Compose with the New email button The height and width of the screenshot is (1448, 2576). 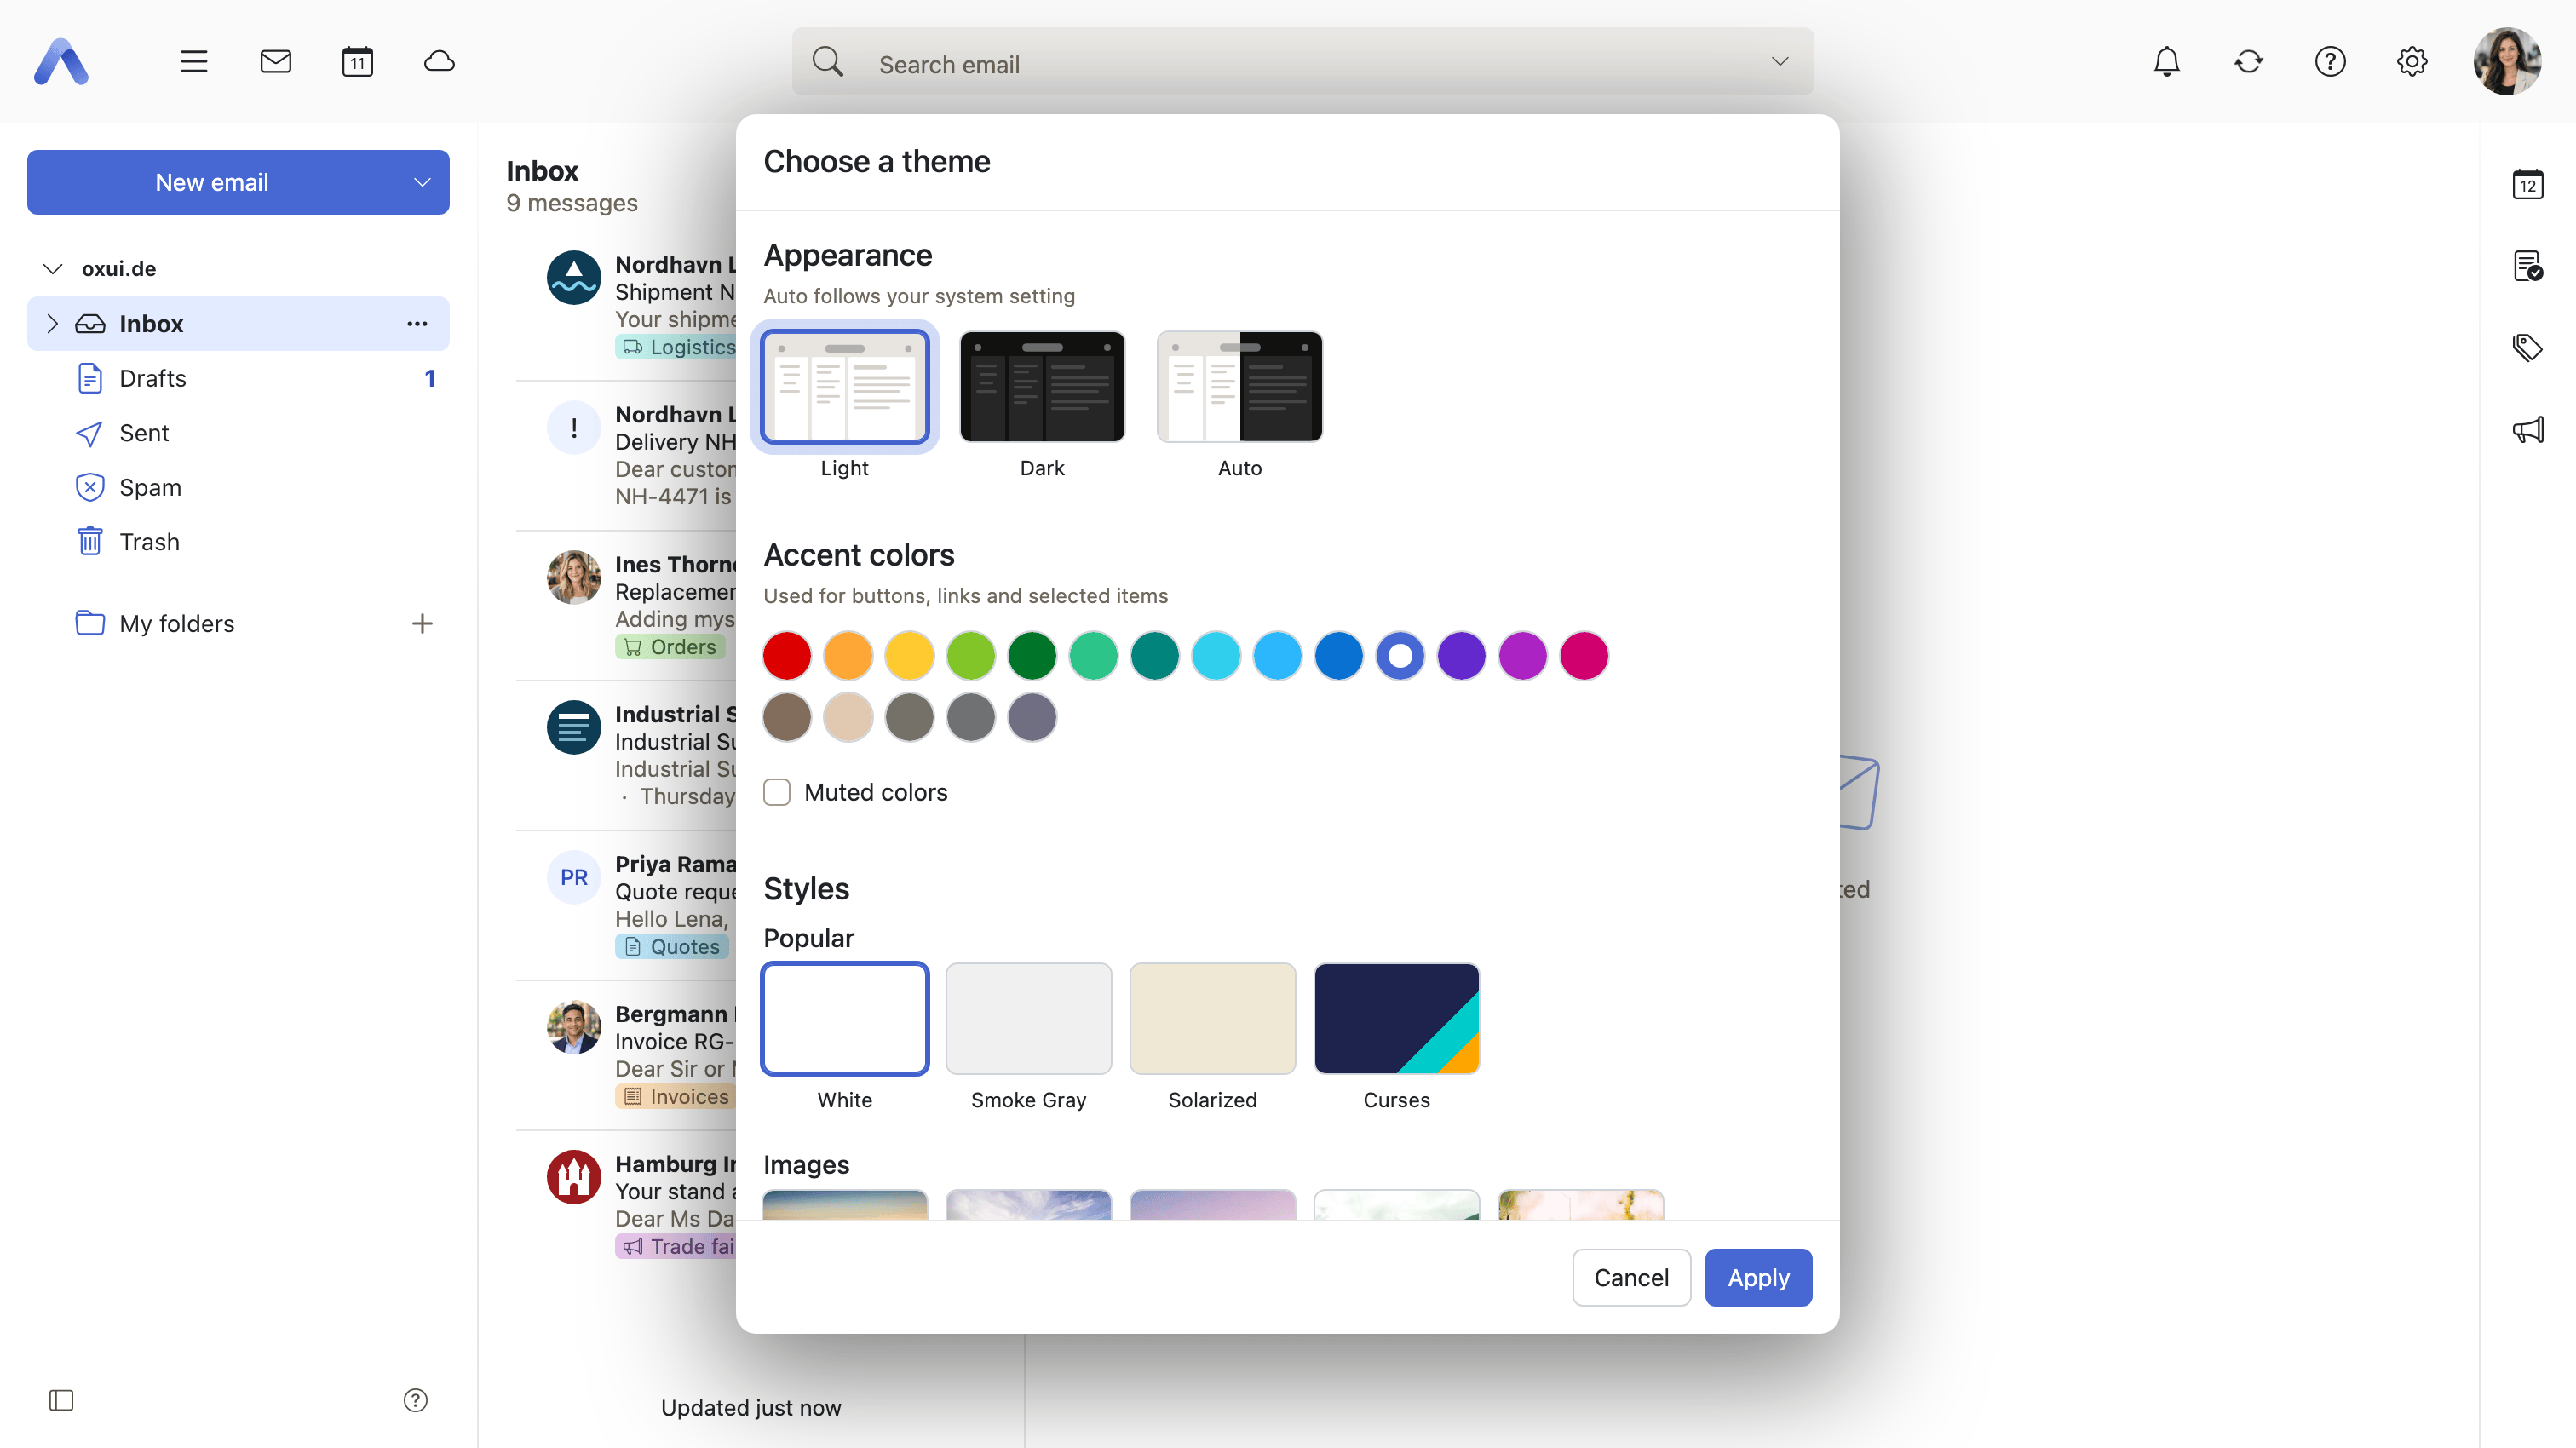[212, 183]
